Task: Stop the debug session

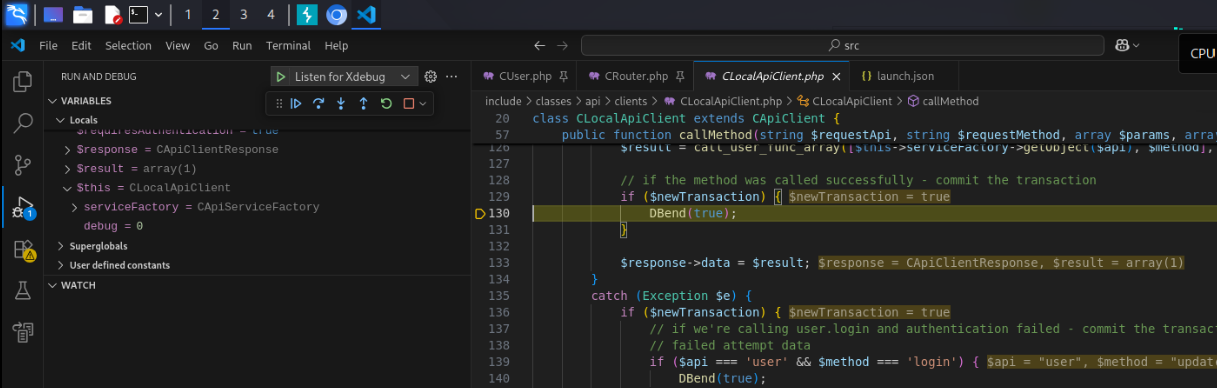Action: [408, 103]
